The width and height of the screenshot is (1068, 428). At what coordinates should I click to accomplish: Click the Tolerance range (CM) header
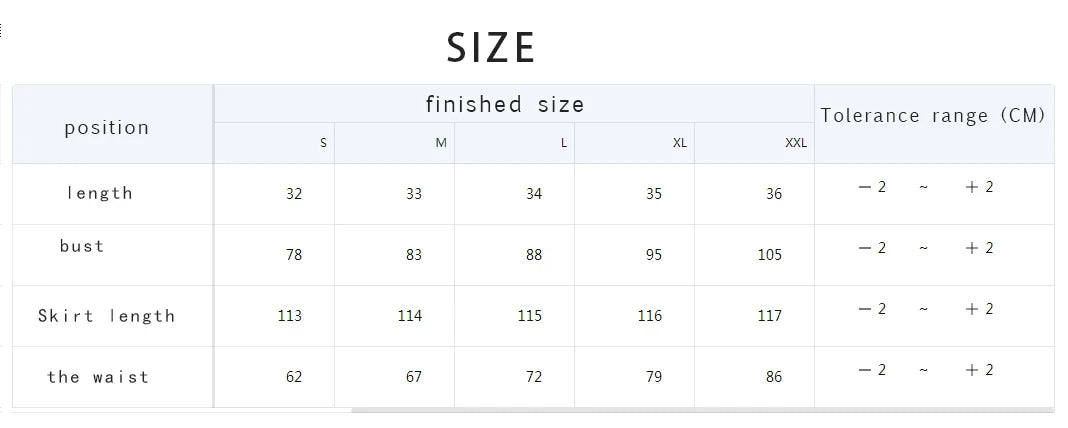(933, 116)
